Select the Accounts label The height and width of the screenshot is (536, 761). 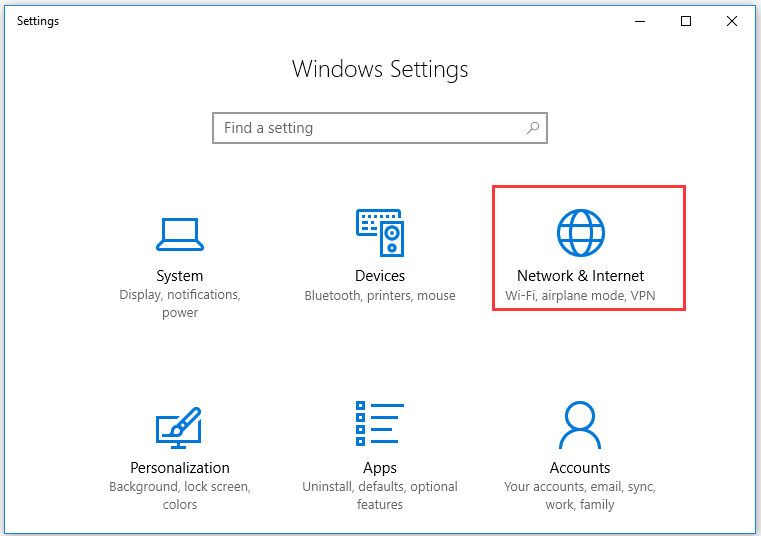[580, 468]
